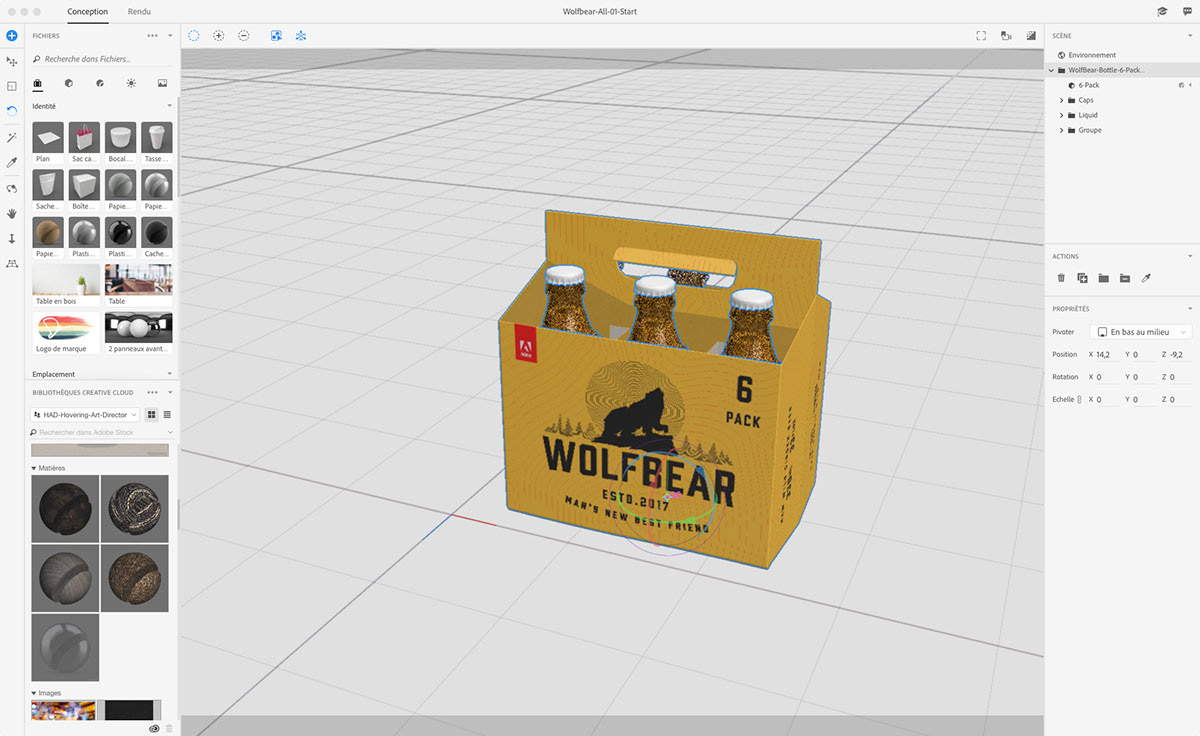This screenshot has width=1200, height=736.
Task: Select the camera orbit tool
Action: [12, 188]
